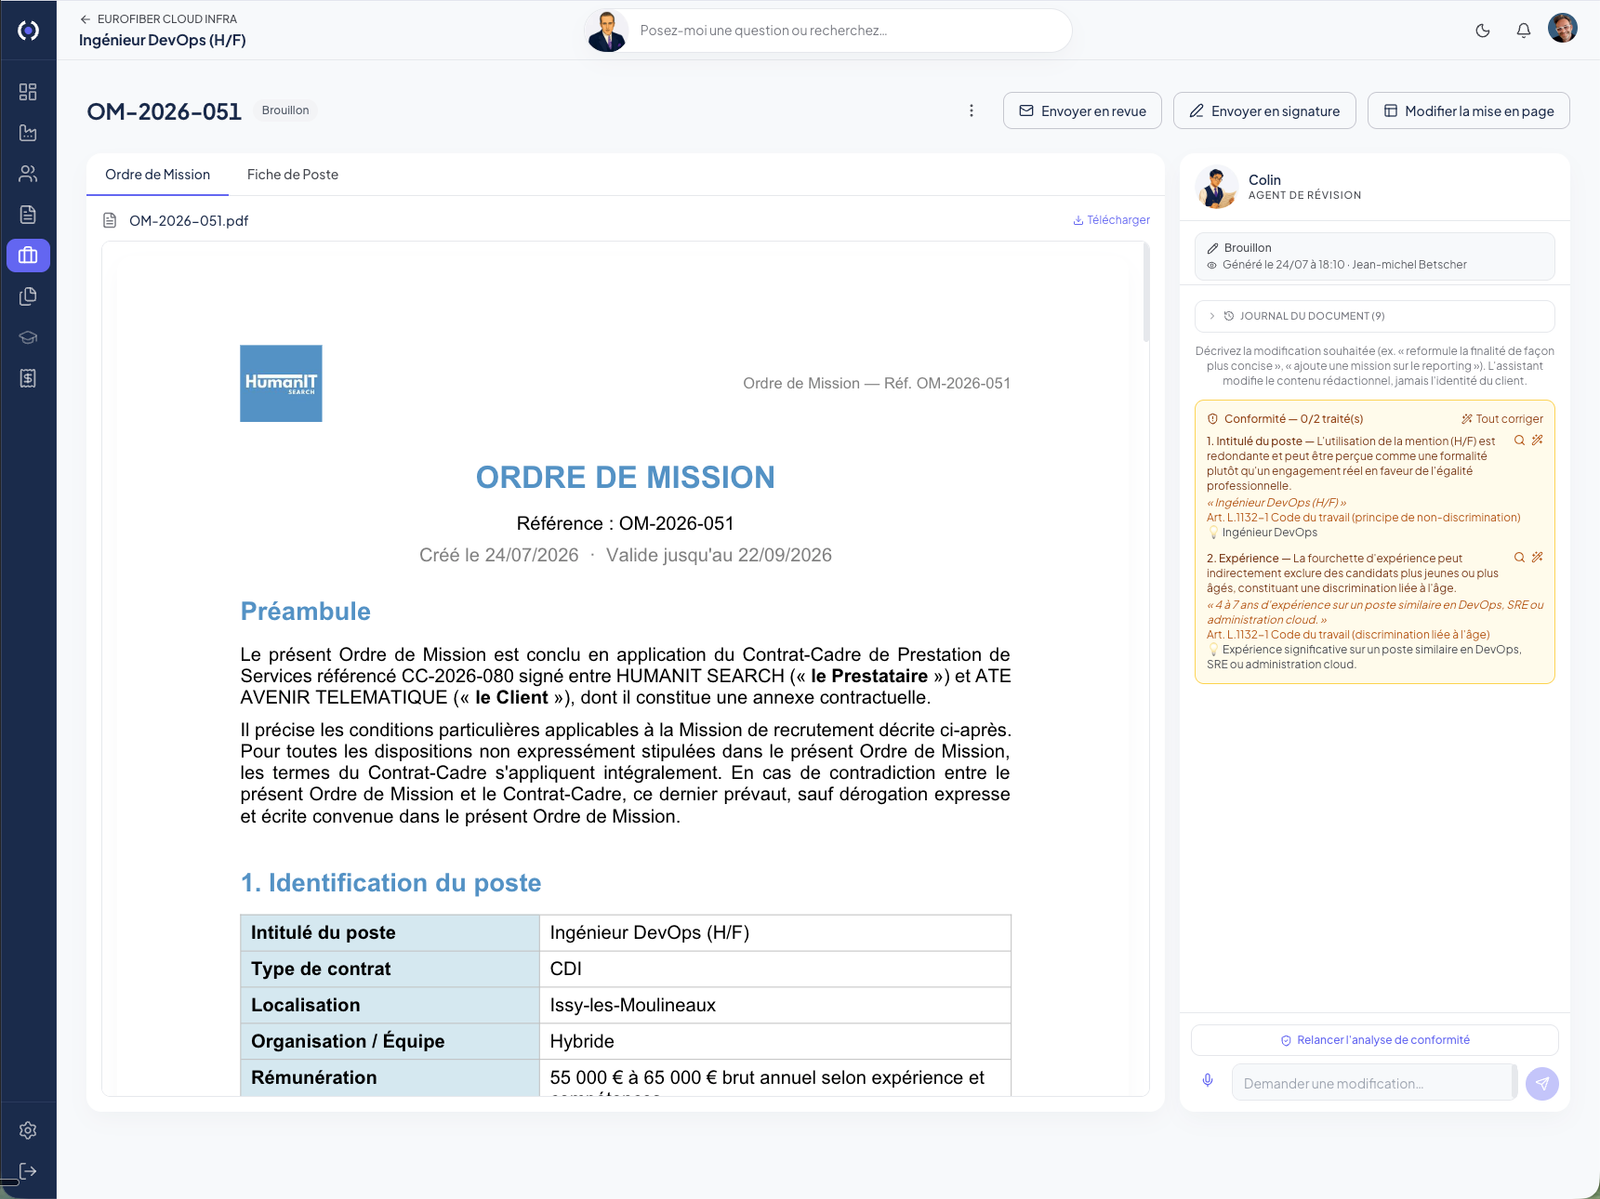Click the 1. Identification du poste heading

point(391,883)
